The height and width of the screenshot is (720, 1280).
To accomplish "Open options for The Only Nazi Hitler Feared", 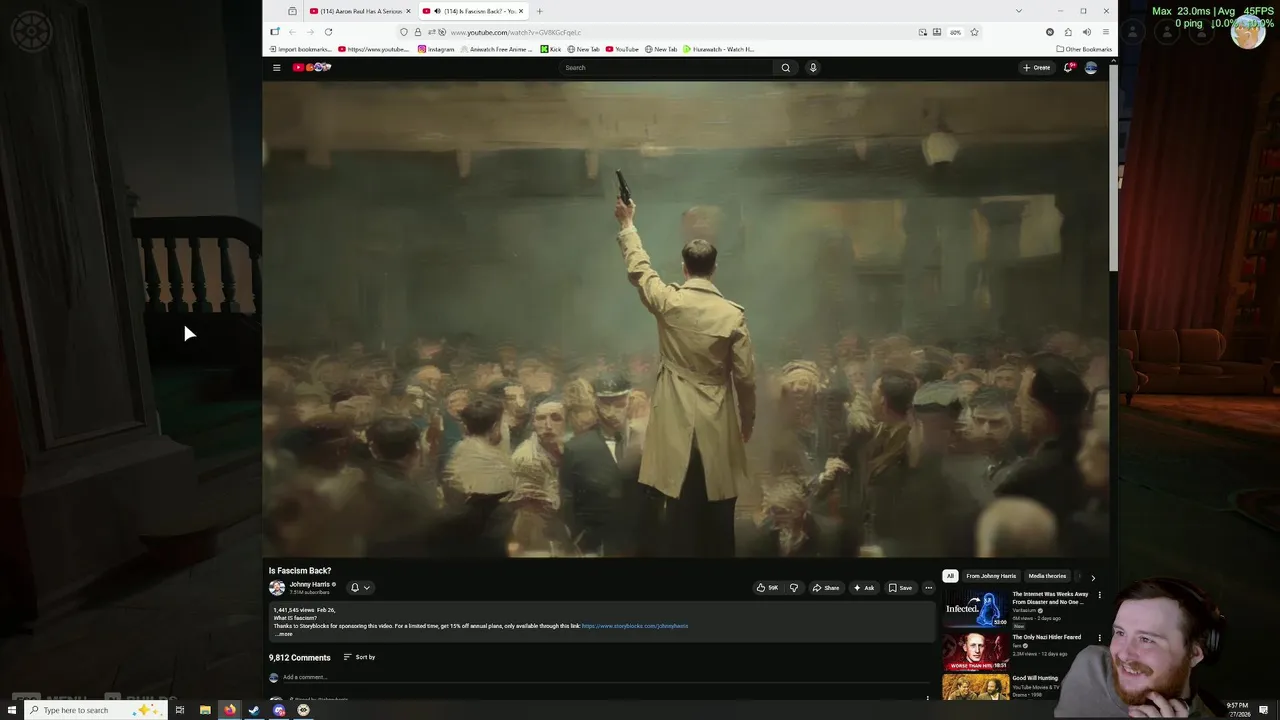I will click(1099, 637).
